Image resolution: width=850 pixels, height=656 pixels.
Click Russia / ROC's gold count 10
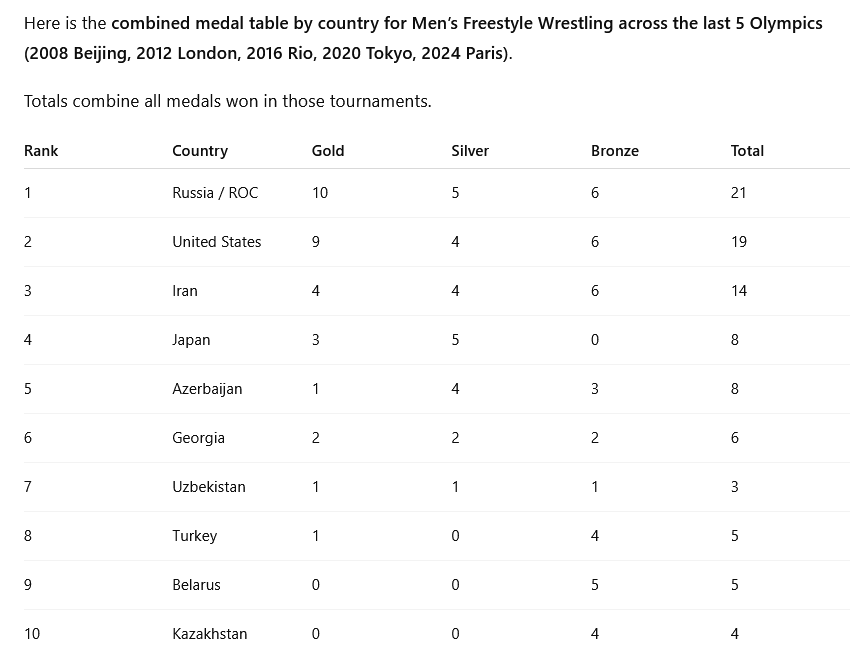tap(320, 193)
